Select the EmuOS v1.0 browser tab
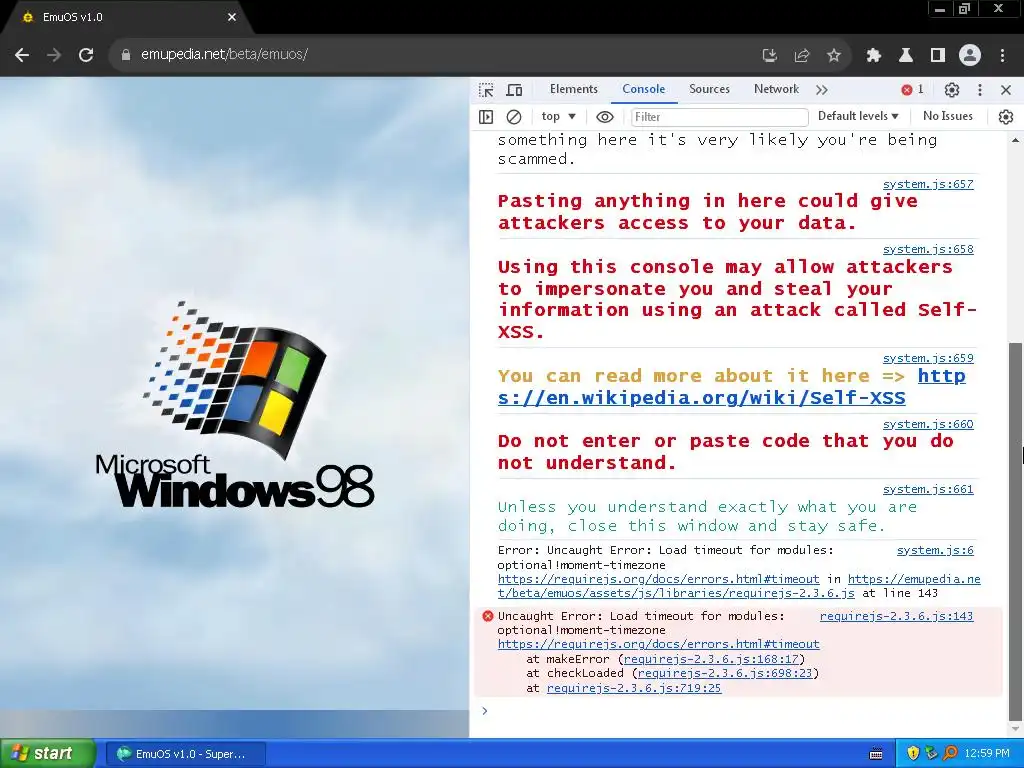 click(127, 18)
